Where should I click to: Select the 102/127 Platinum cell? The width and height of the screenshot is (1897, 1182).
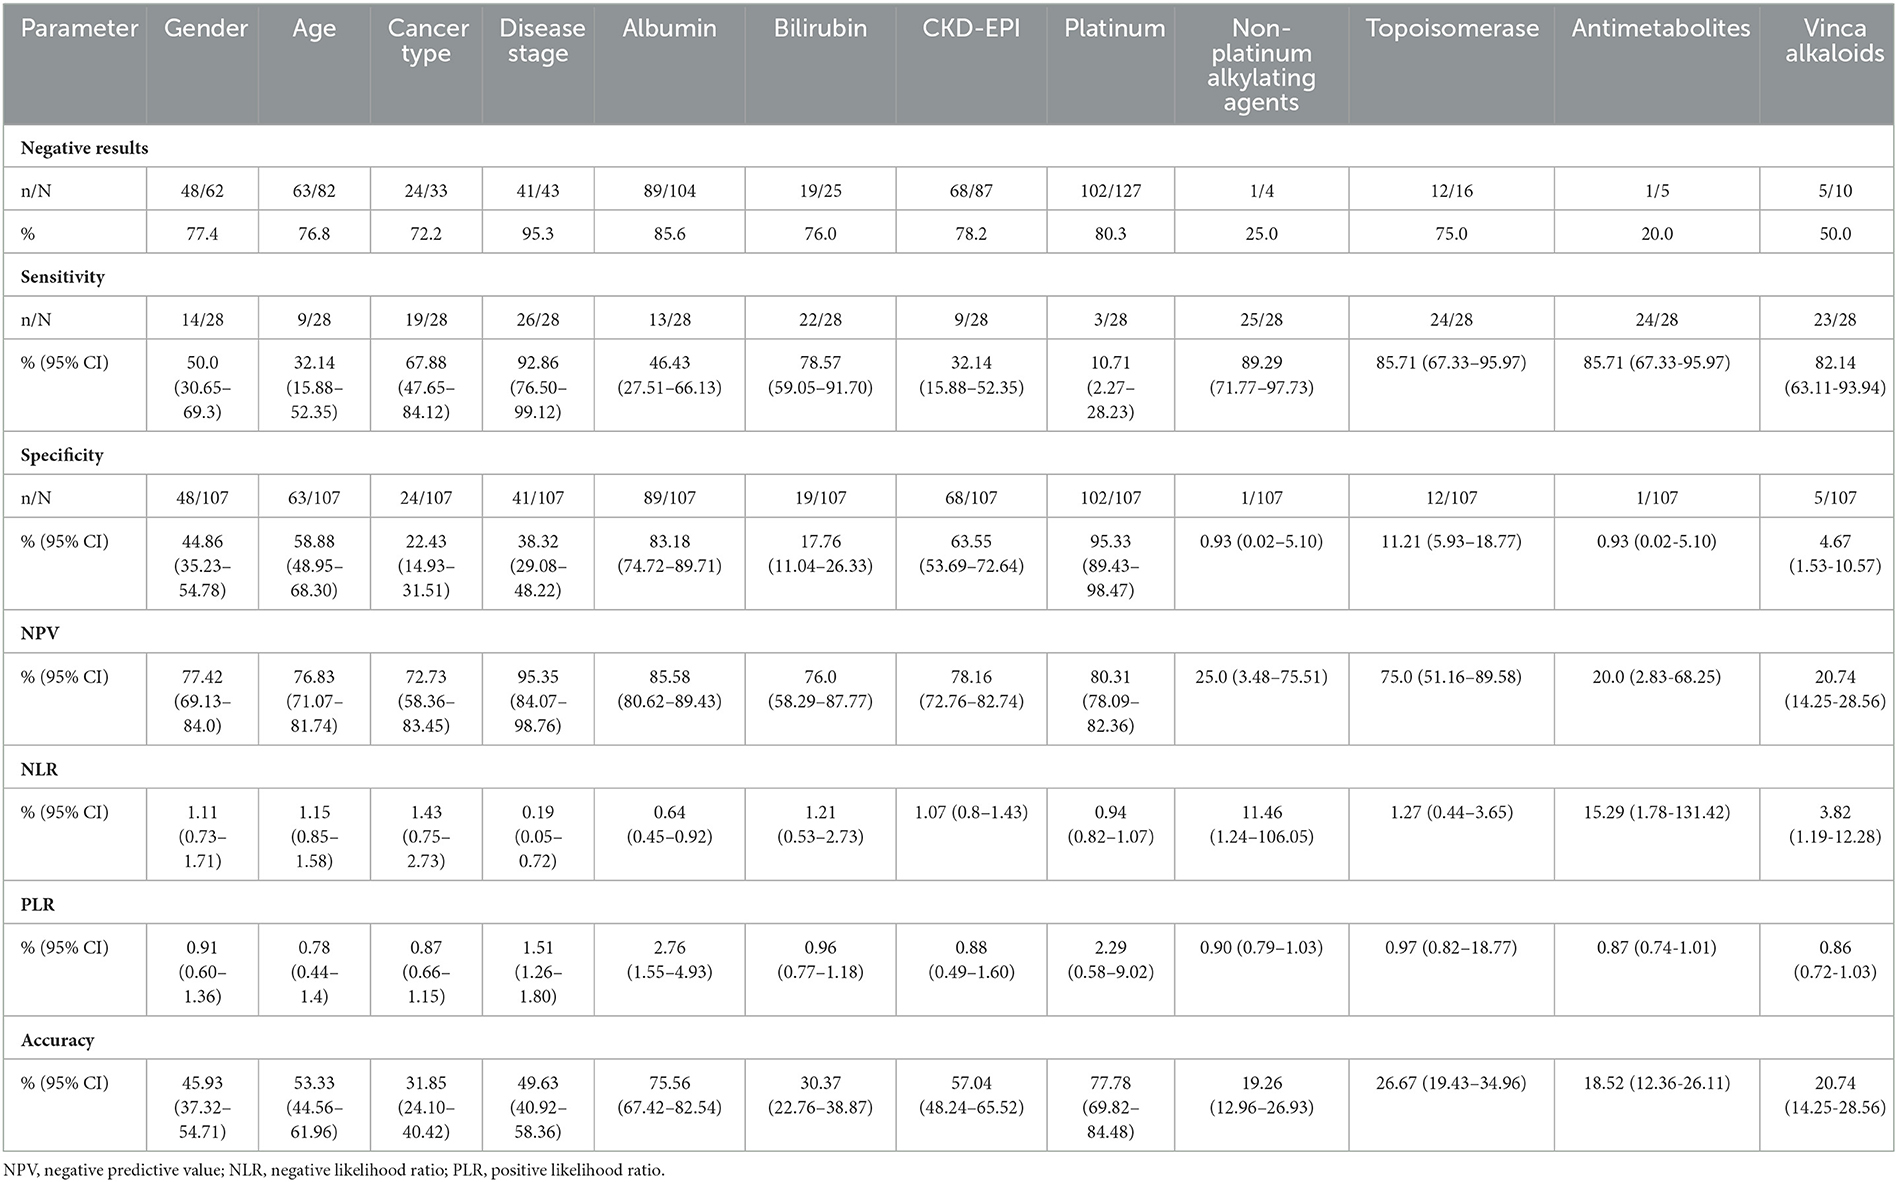pos(1111,191)
